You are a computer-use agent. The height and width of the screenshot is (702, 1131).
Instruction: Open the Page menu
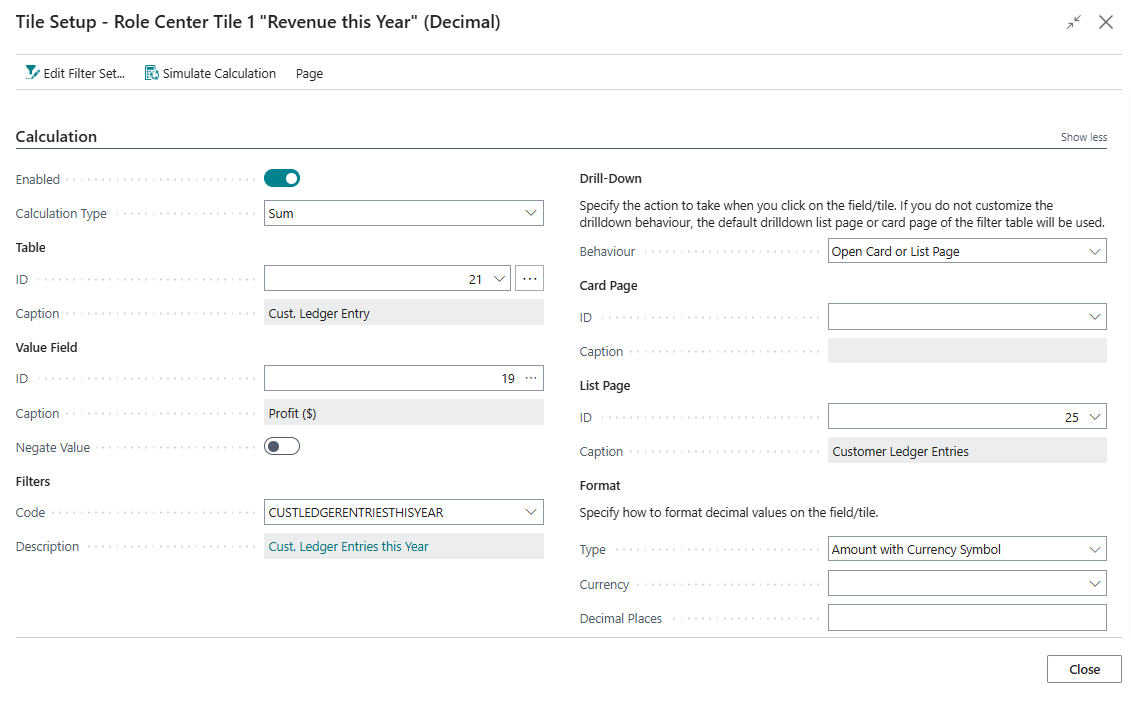pyautogui.click(x=309, y=73)
